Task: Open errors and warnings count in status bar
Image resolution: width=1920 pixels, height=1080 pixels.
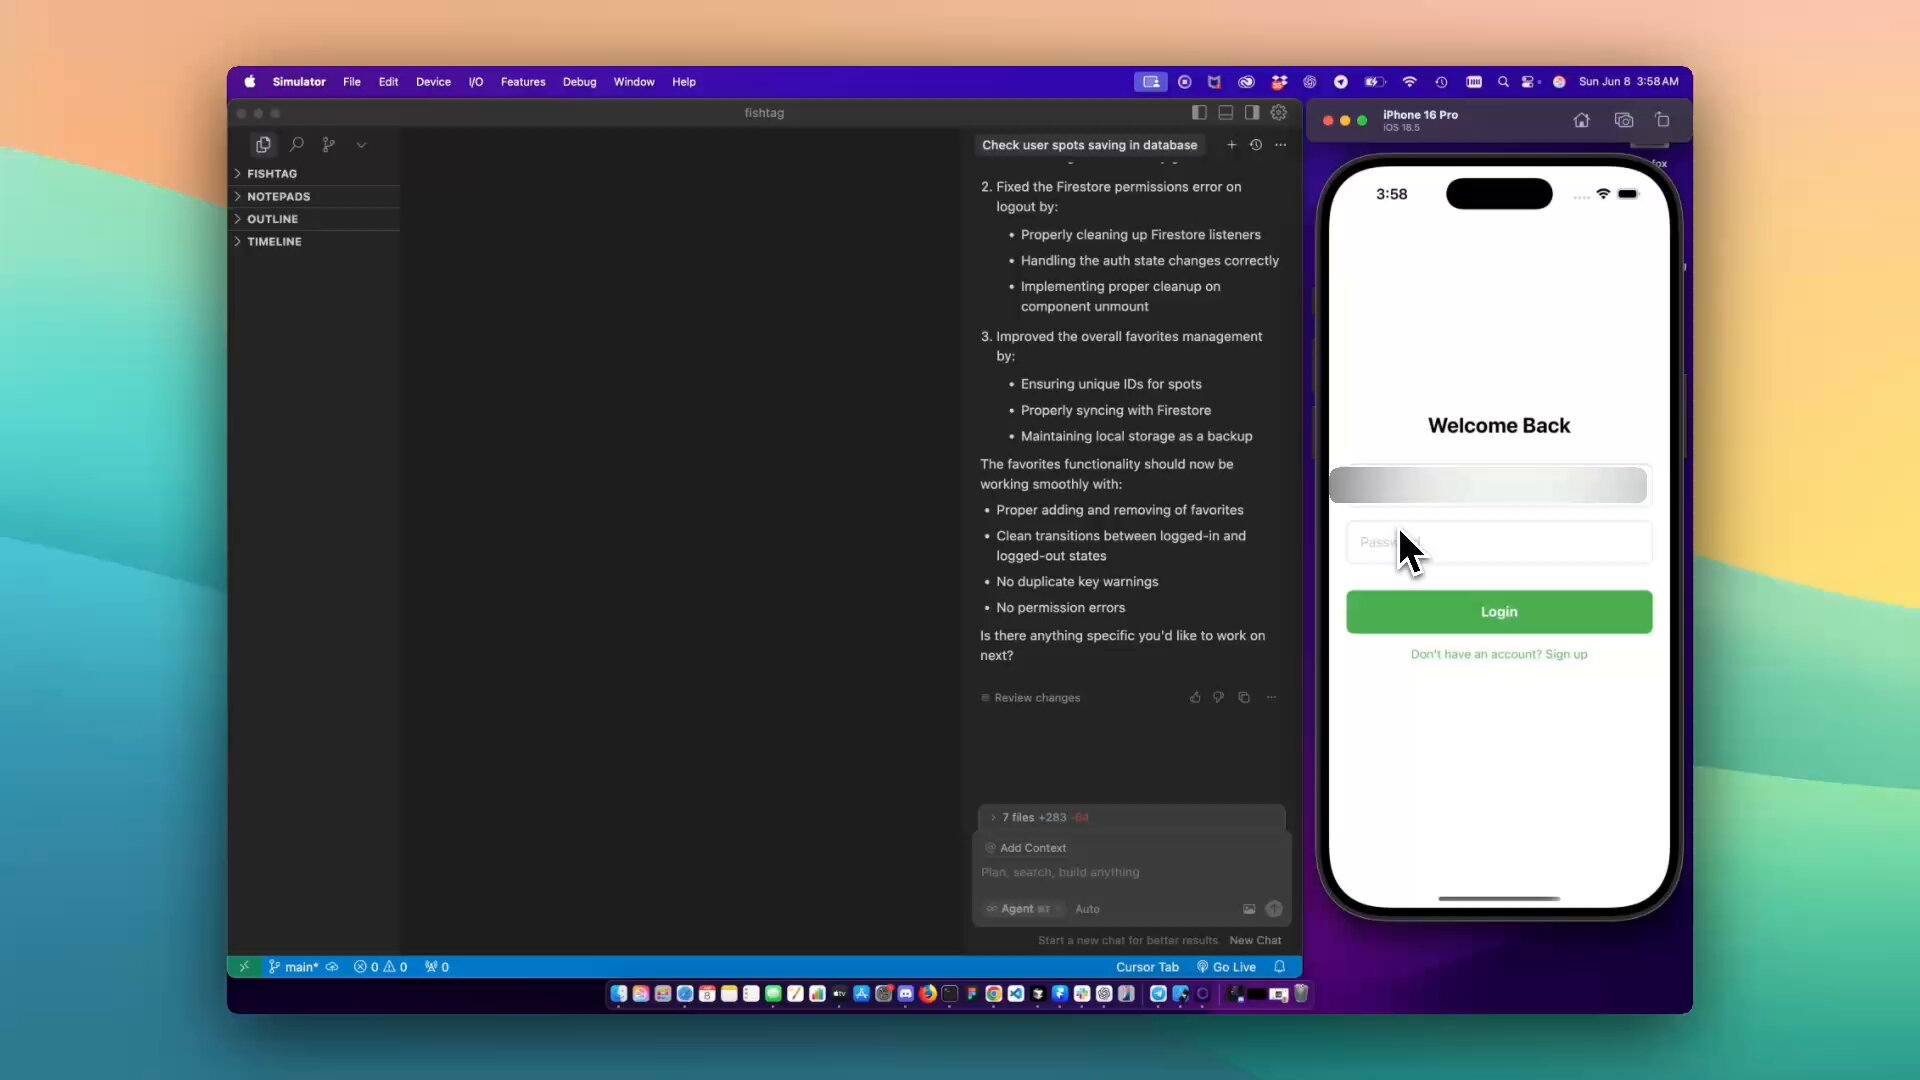Action: point(380,967)
